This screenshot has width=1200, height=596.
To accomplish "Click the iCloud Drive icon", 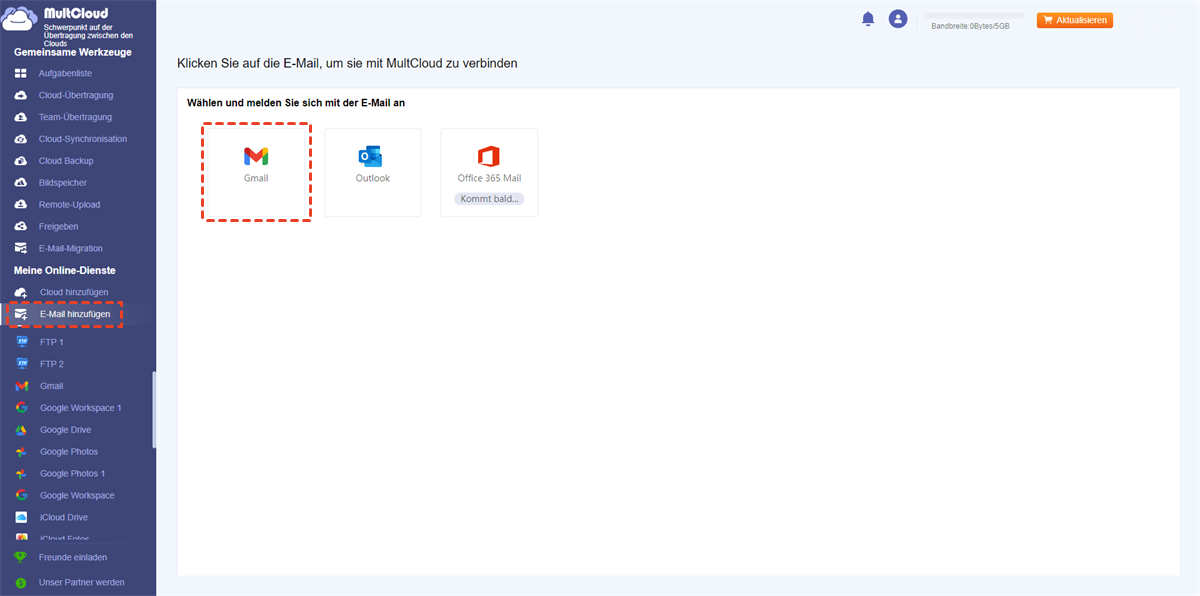I will click(x=20, y=518).
